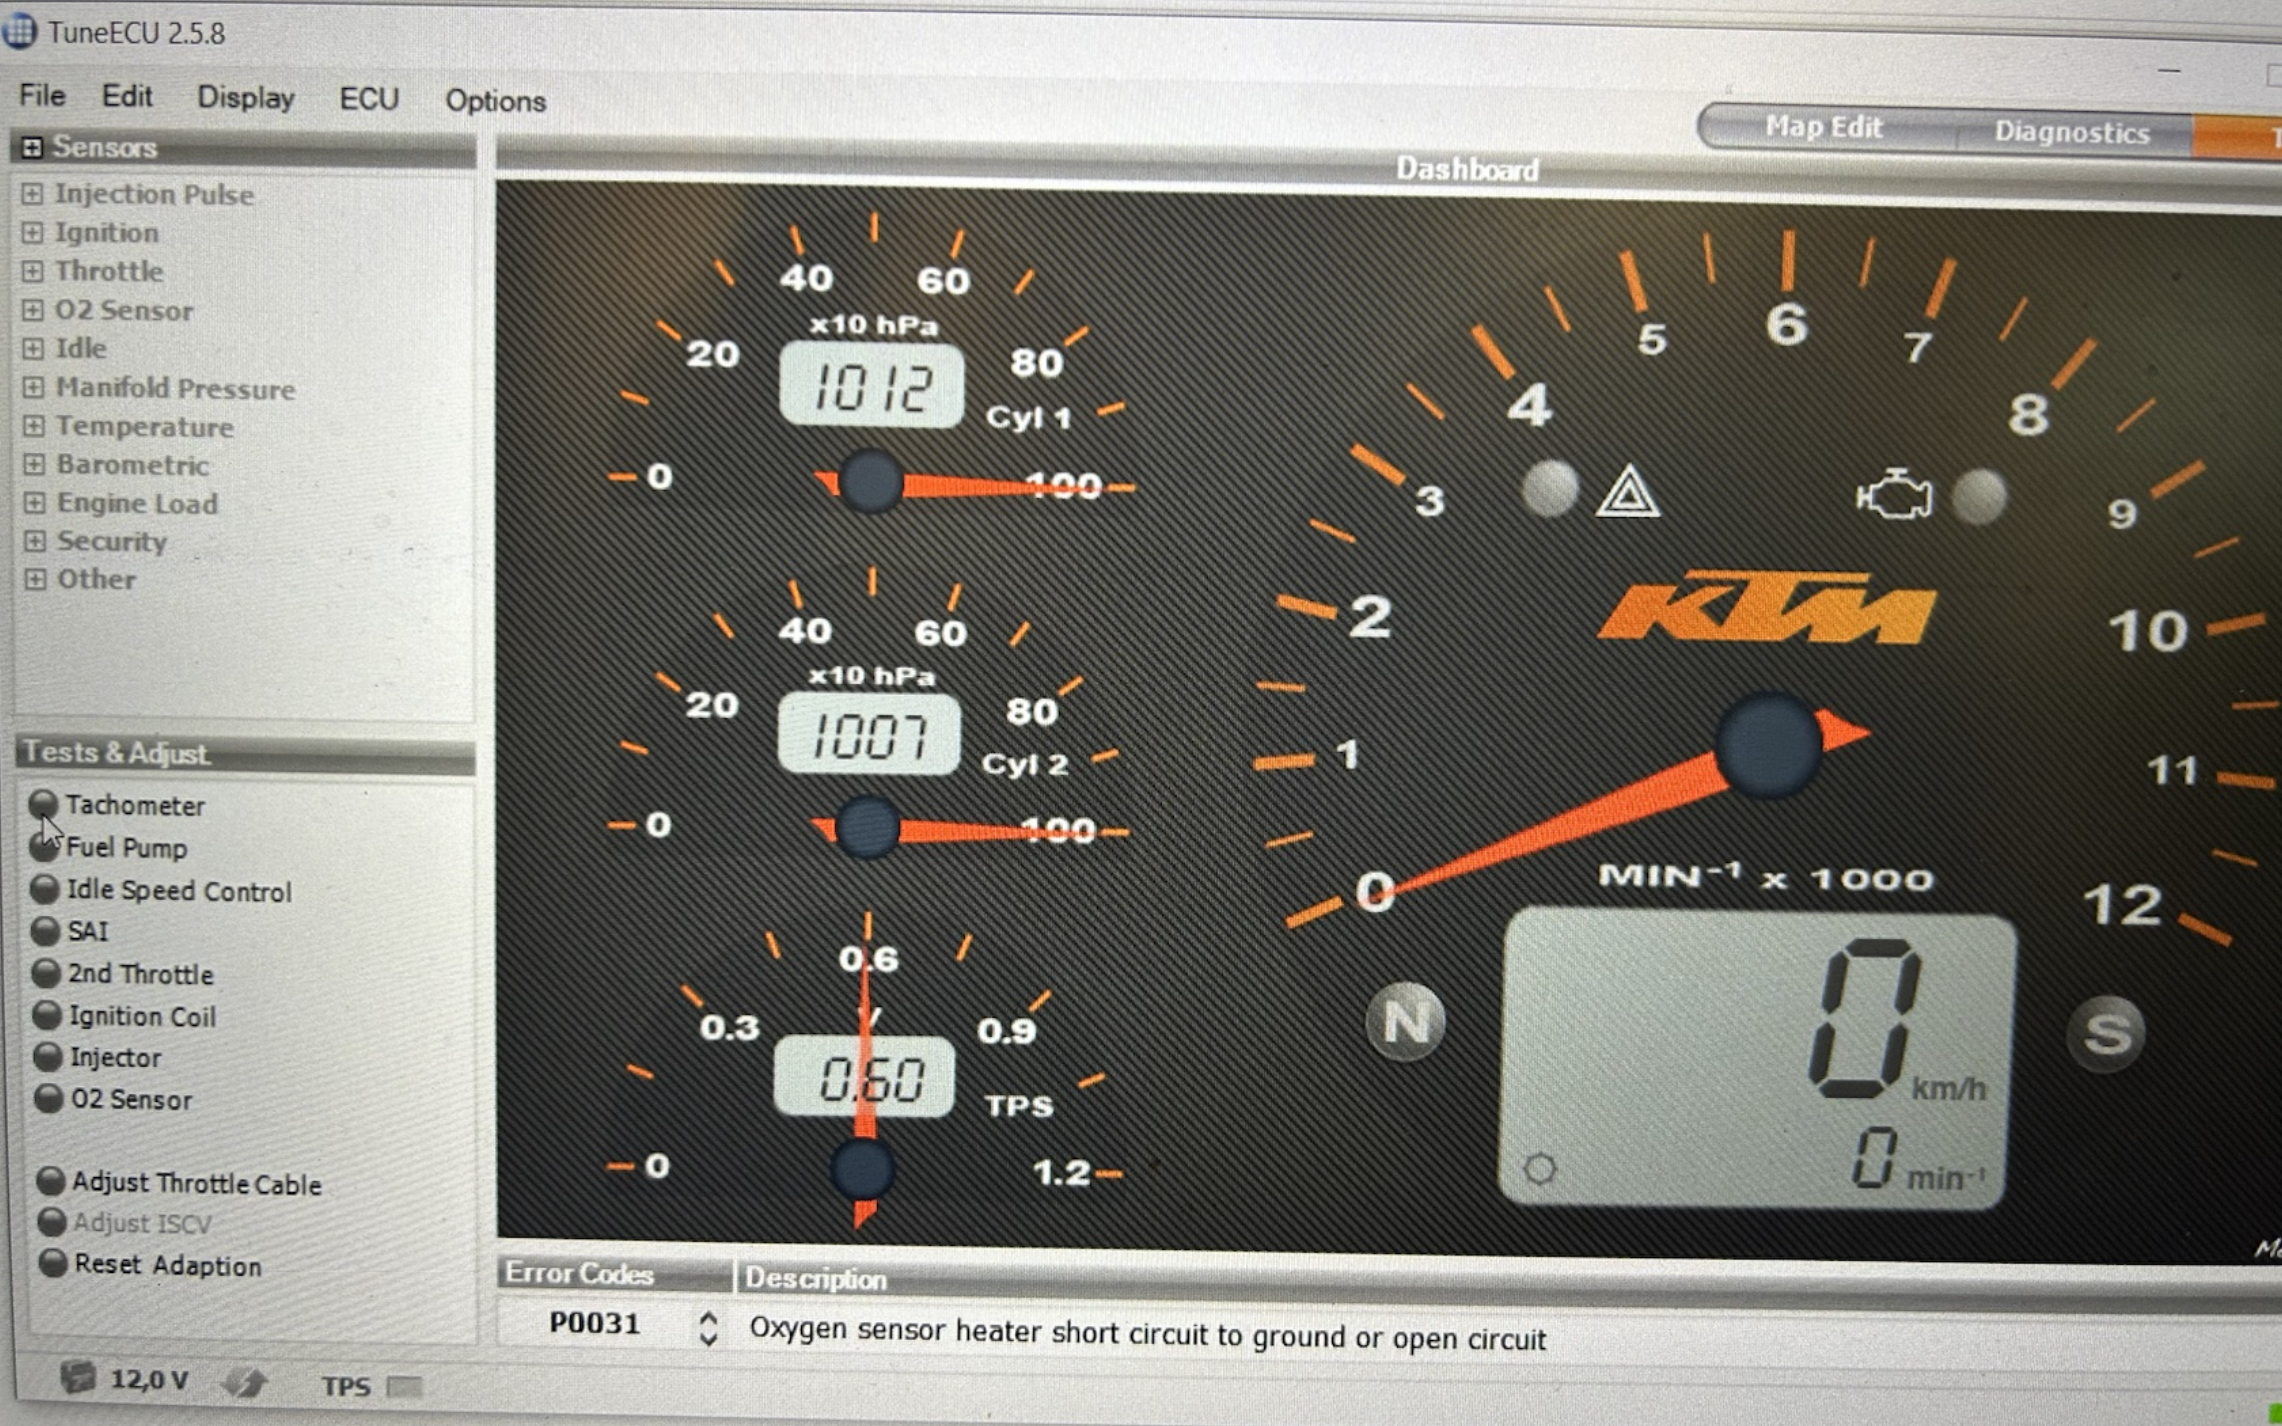Expand the Engine Load group
2282x1426 pixels.
coord(34,502)
